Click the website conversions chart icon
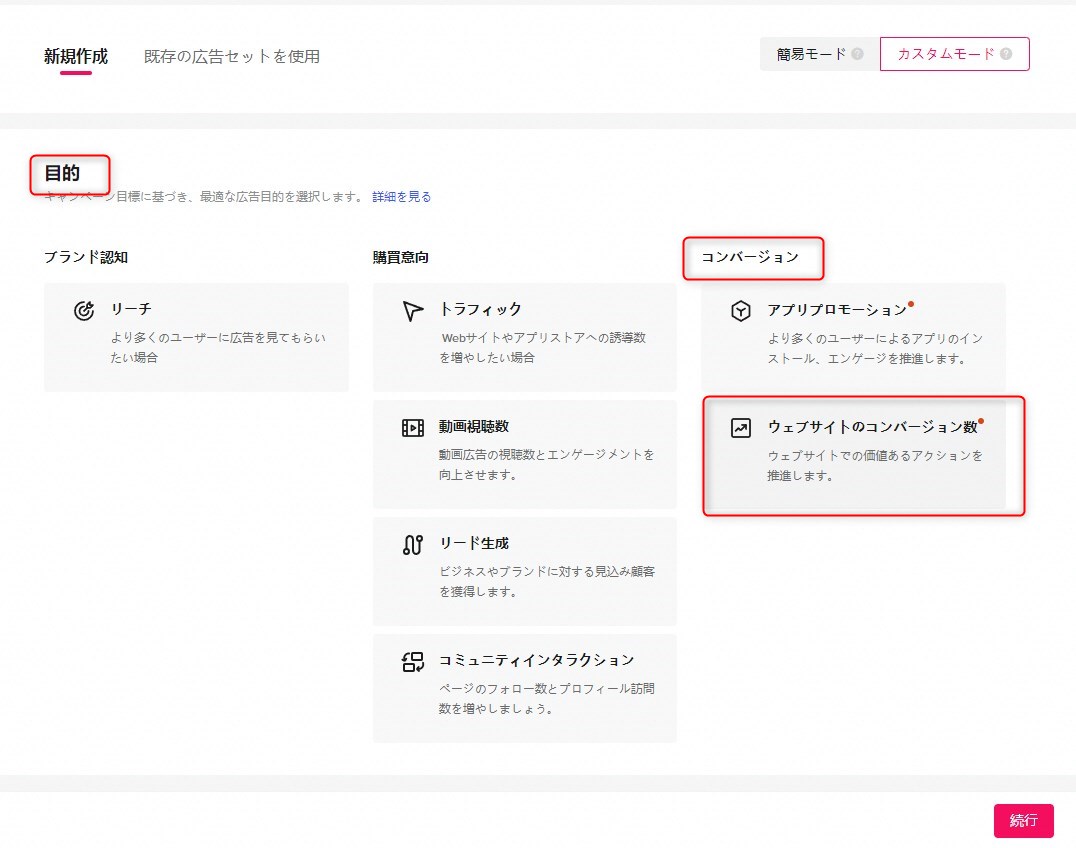The height and width of the screenshot is (848, 1076). pos(740,428)
